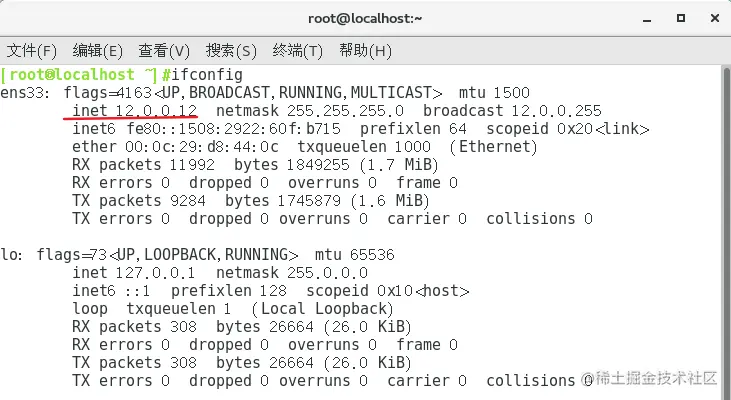This screenshot has height=400, width=731.
Task: Click netmask 255.0.0.0 value
Action: [x=327, y=273]
